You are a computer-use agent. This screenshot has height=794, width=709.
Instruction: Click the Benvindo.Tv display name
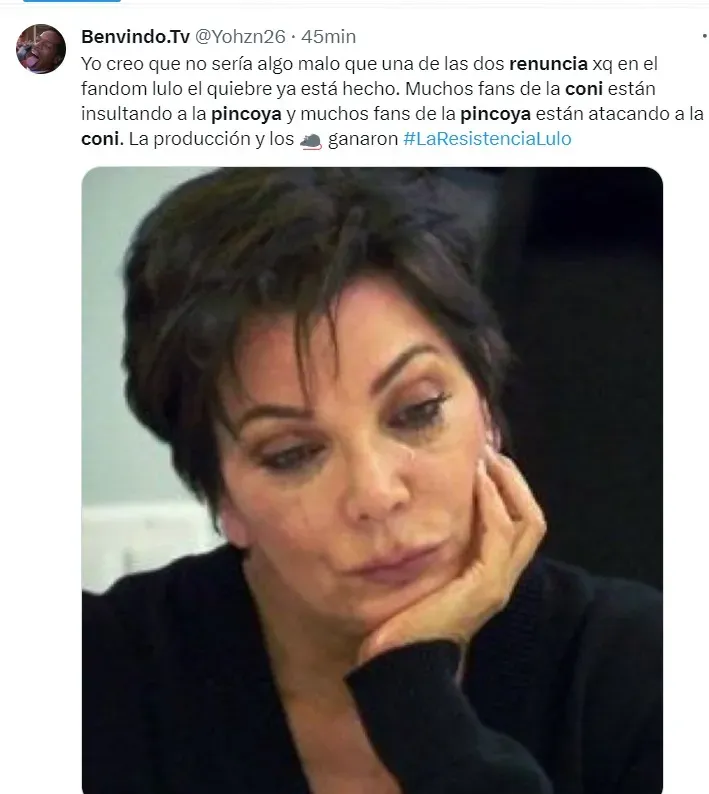pyautogui.click(x=135, y=36)
